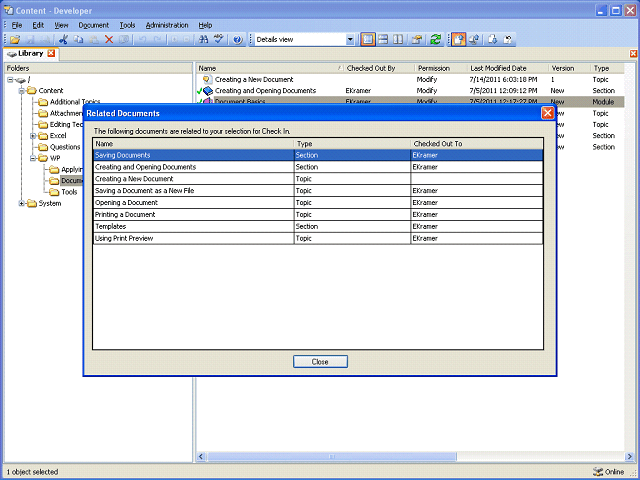Expand the Excel folder in tree
This screenshot has height=480, width=640.
coord(33,135)
